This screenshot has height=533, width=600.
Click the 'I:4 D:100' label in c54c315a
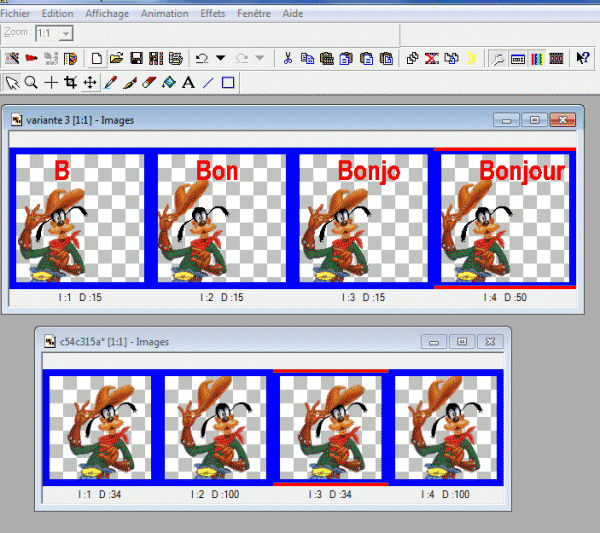[x=445, y=494]
